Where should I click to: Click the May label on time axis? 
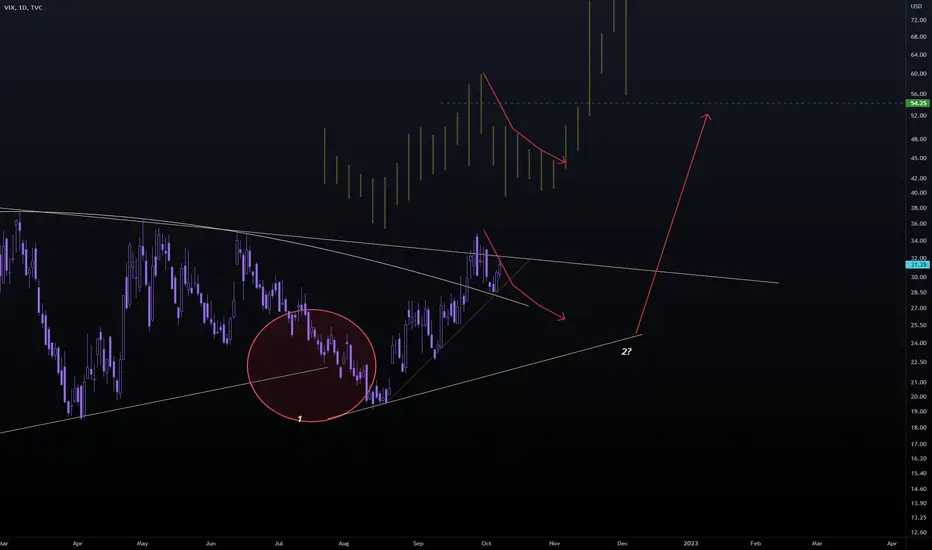142,543
